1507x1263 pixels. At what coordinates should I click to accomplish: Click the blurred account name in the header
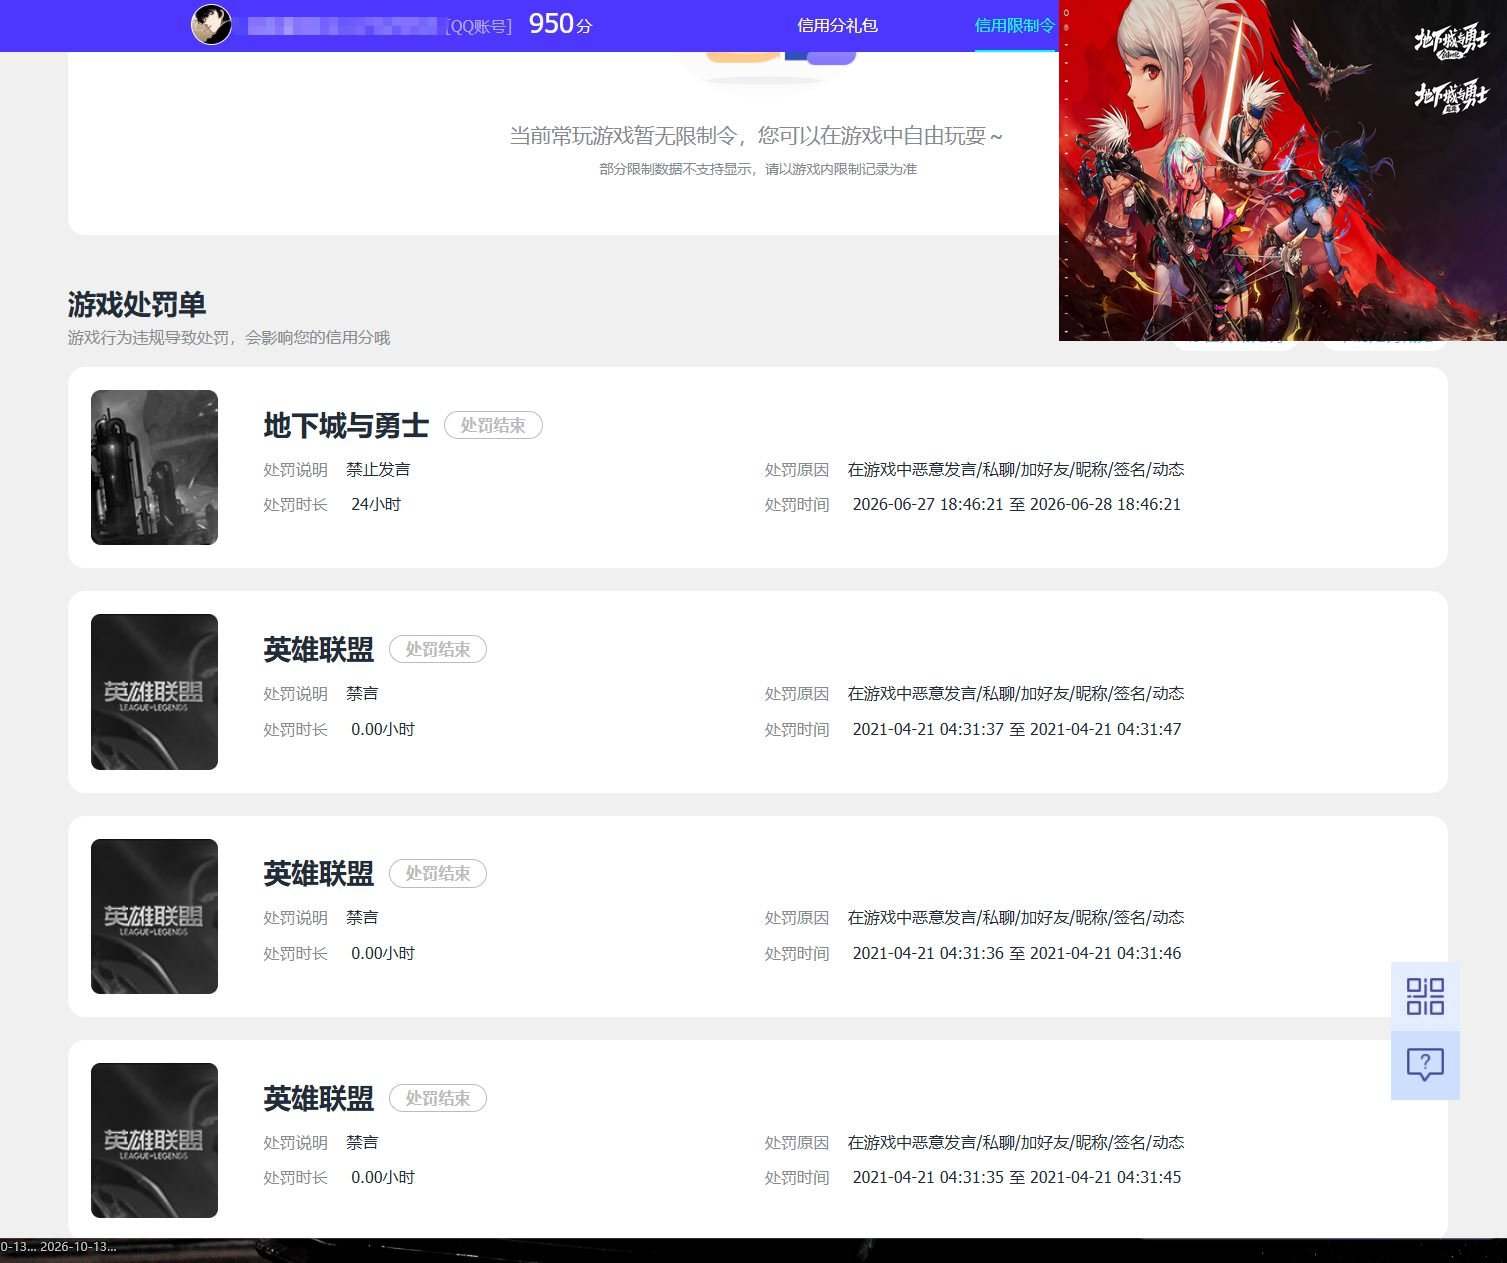pos(342,26)
